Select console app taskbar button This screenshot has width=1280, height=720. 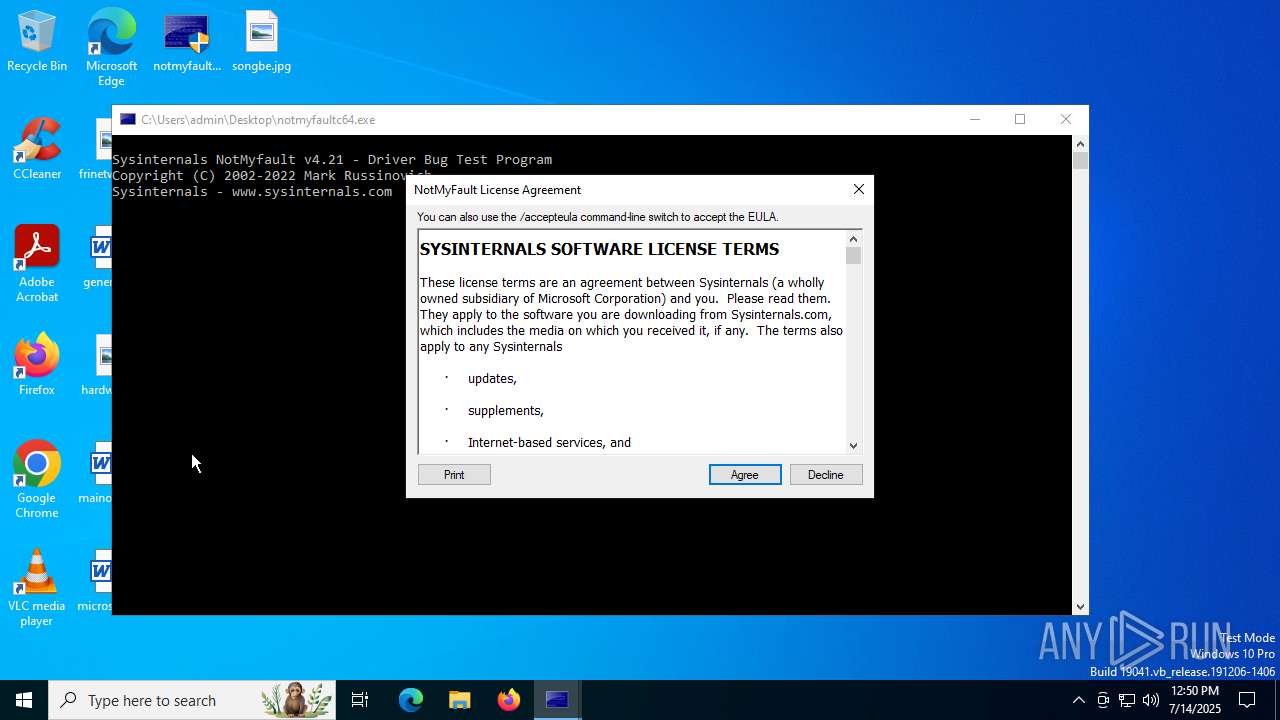click(557, 700)
